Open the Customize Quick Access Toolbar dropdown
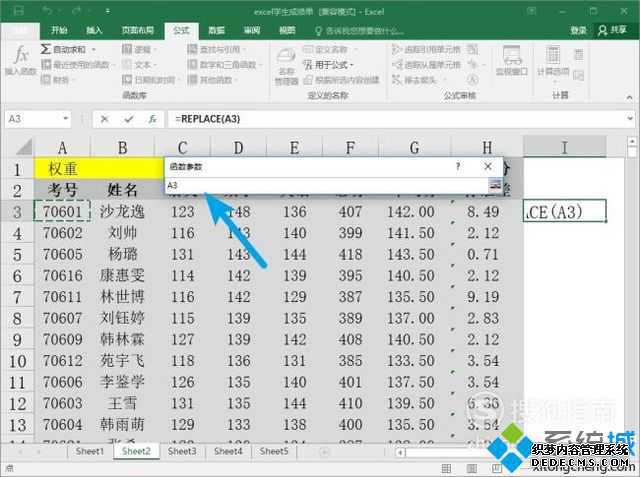 coord(108,11)
